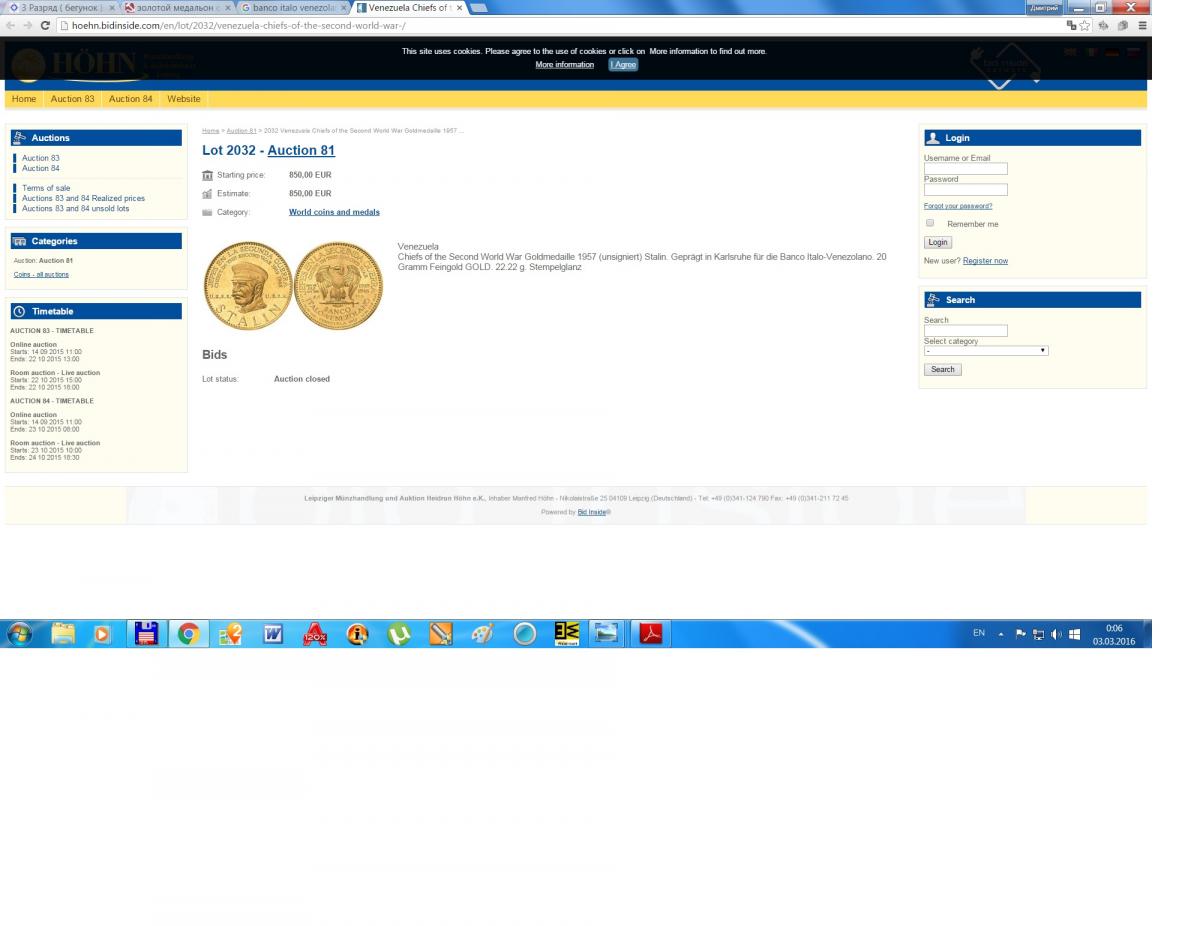Open a new browser tab
Screen dimensions: 1200x926
478,8
